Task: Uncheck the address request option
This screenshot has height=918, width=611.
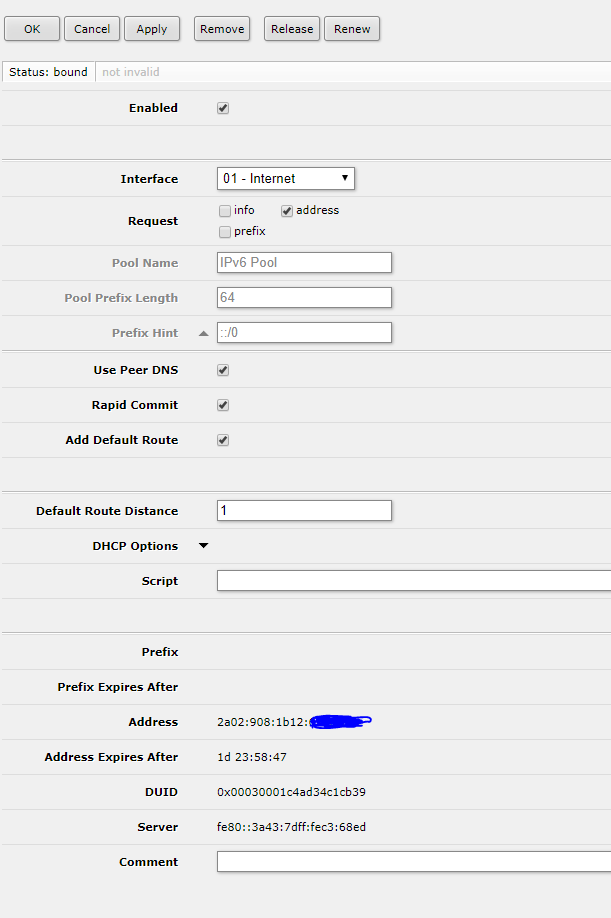Action: coord(287,211)
